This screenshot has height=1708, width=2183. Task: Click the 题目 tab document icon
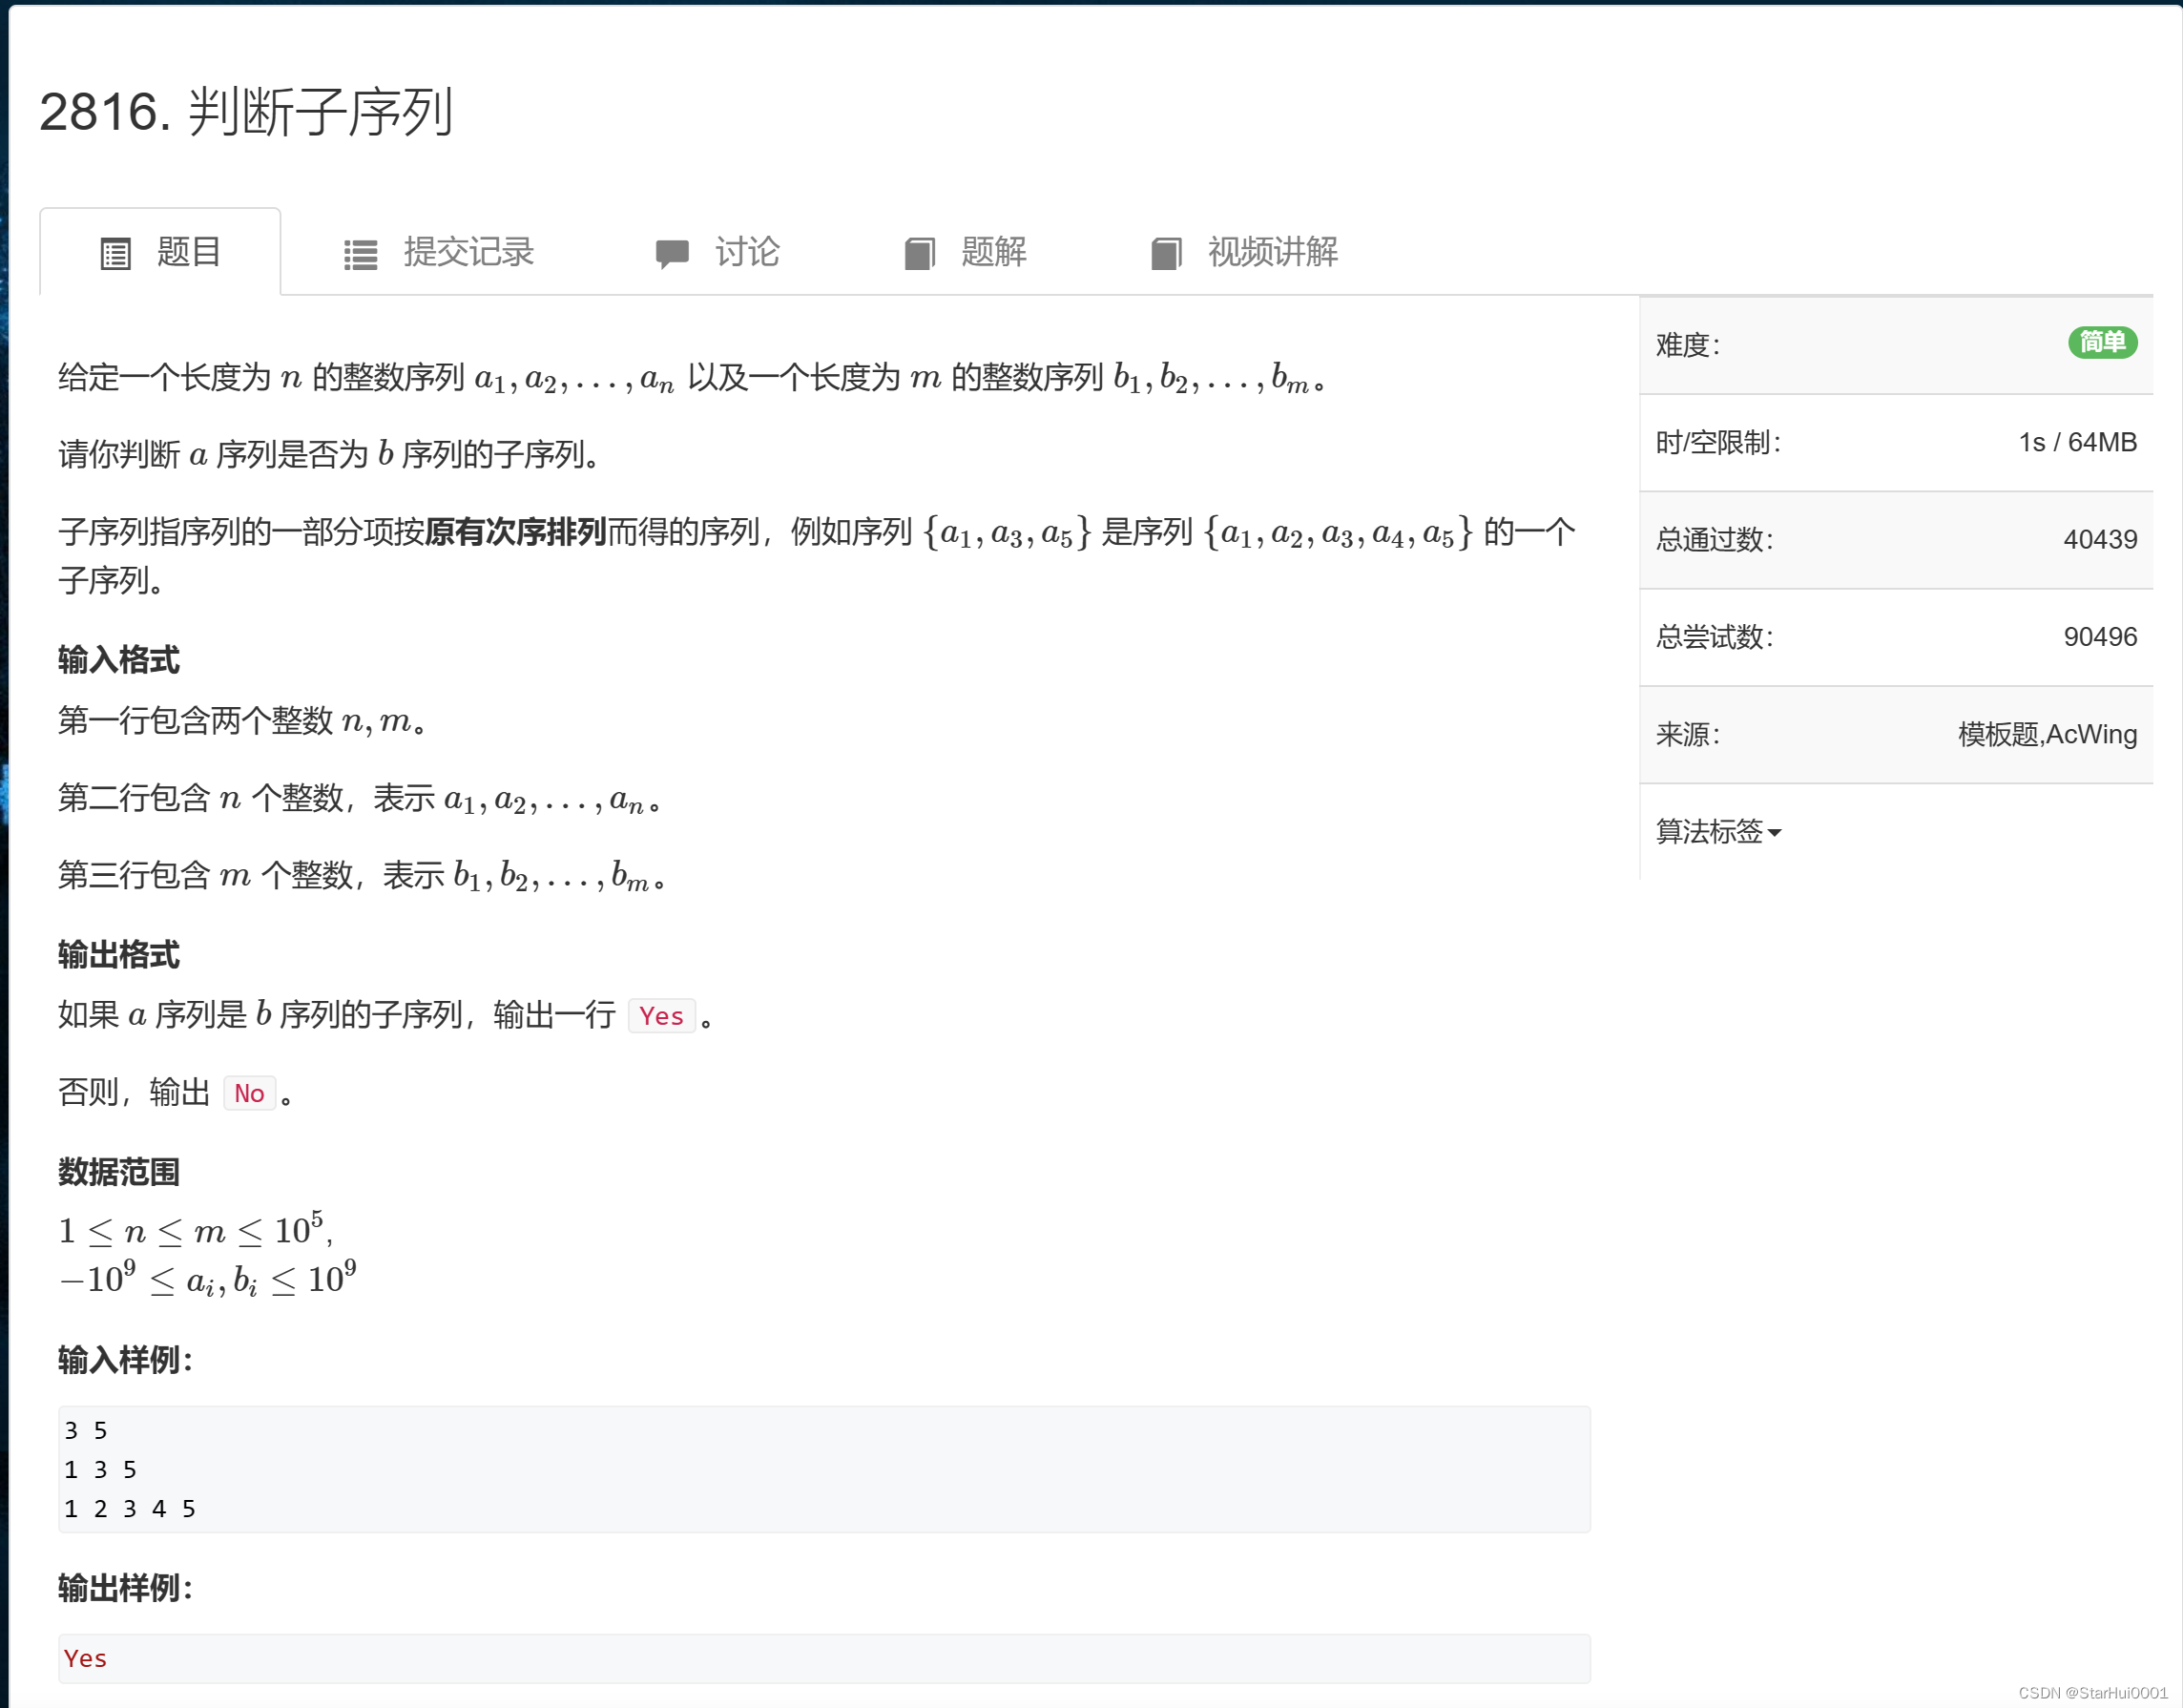pyautogui.click(x=116, y=254)
